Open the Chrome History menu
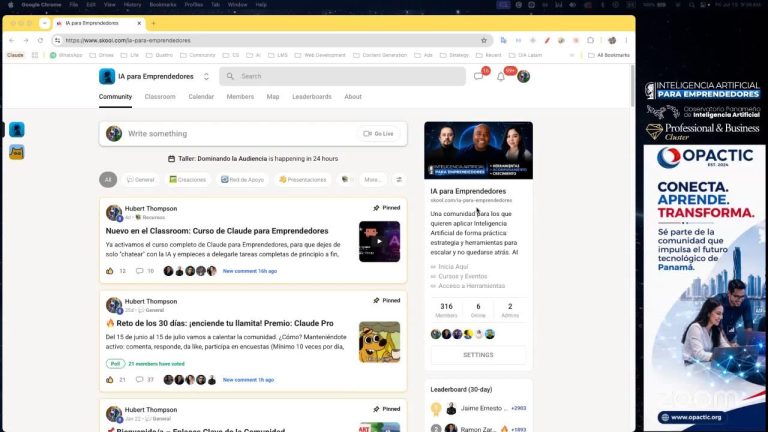768x432 pixels. [132, 5]
